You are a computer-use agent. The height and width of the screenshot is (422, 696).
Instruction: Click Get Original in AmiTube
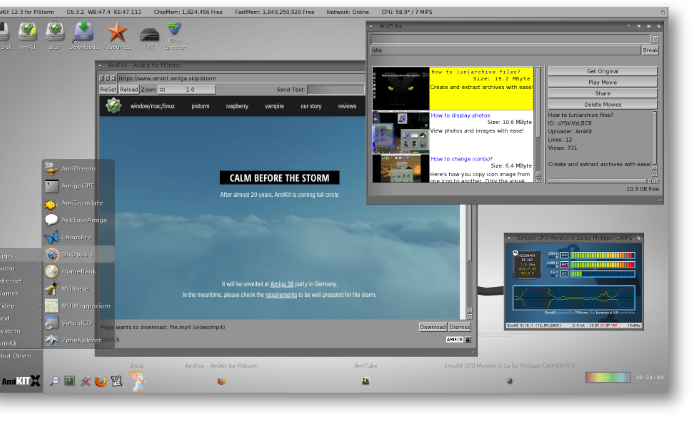pyautogui.click(x=602, y=71)
